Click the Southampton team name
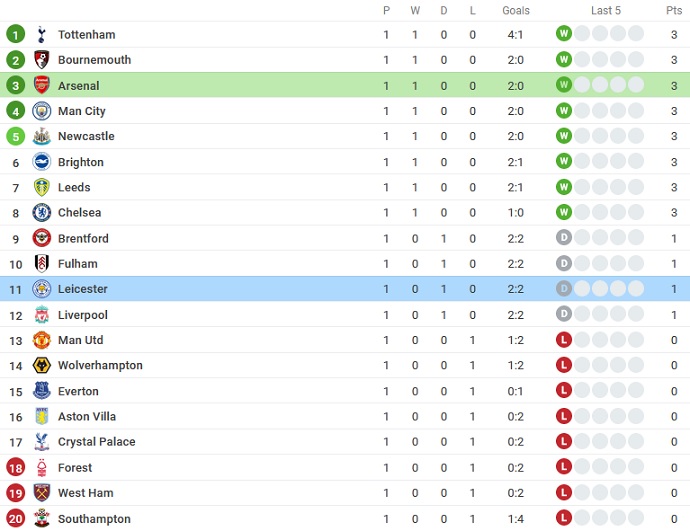690x531 pixels. pyautogui.click(x=94, y=519)
